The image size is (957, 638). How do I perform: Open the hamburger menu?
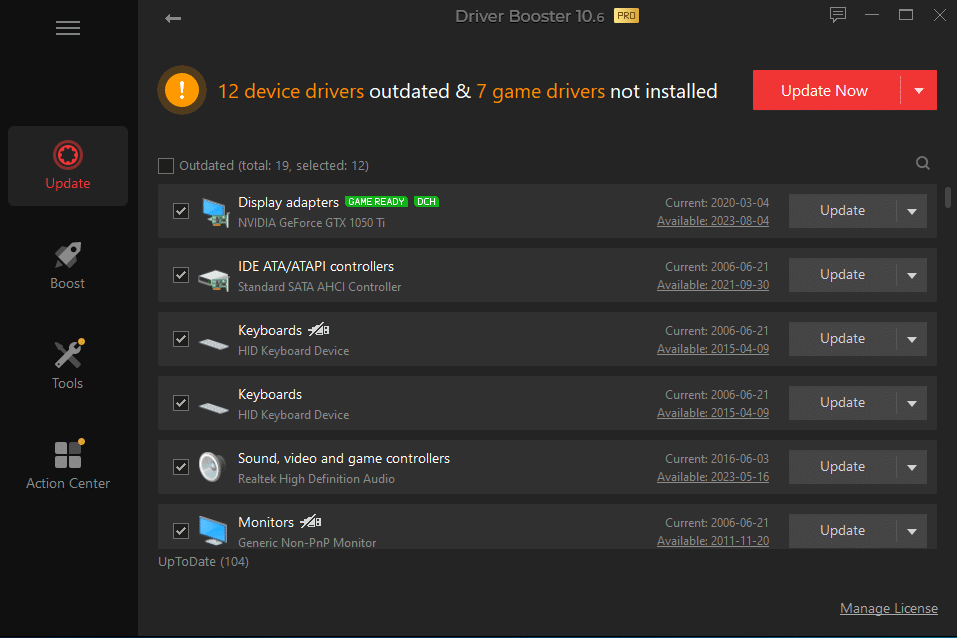coord(68,28)
